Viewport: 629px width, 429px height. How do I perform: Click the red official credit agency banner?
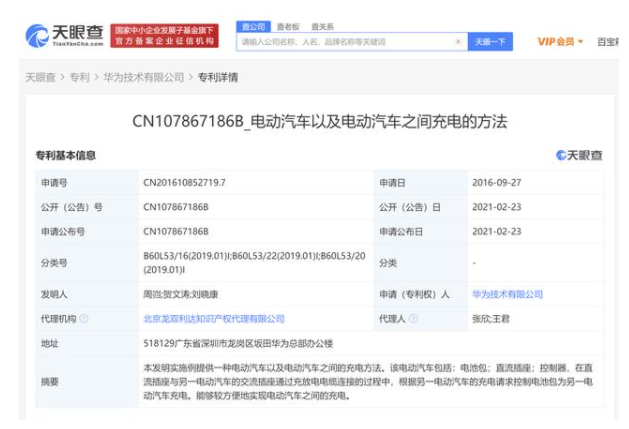point(165,36)
